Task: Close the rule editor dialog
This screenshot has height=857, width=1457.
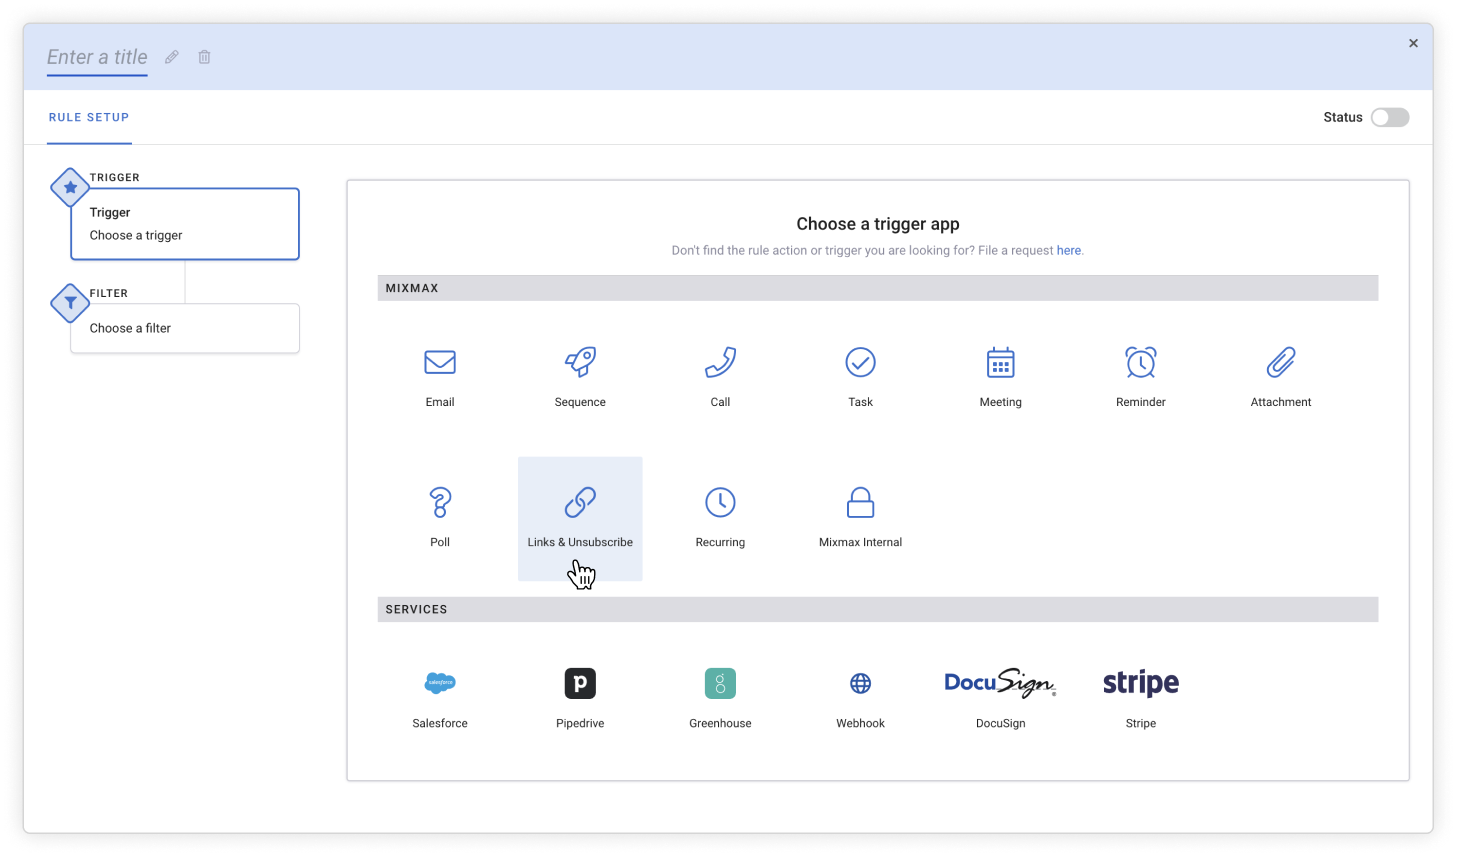Action: (1413, 43)
